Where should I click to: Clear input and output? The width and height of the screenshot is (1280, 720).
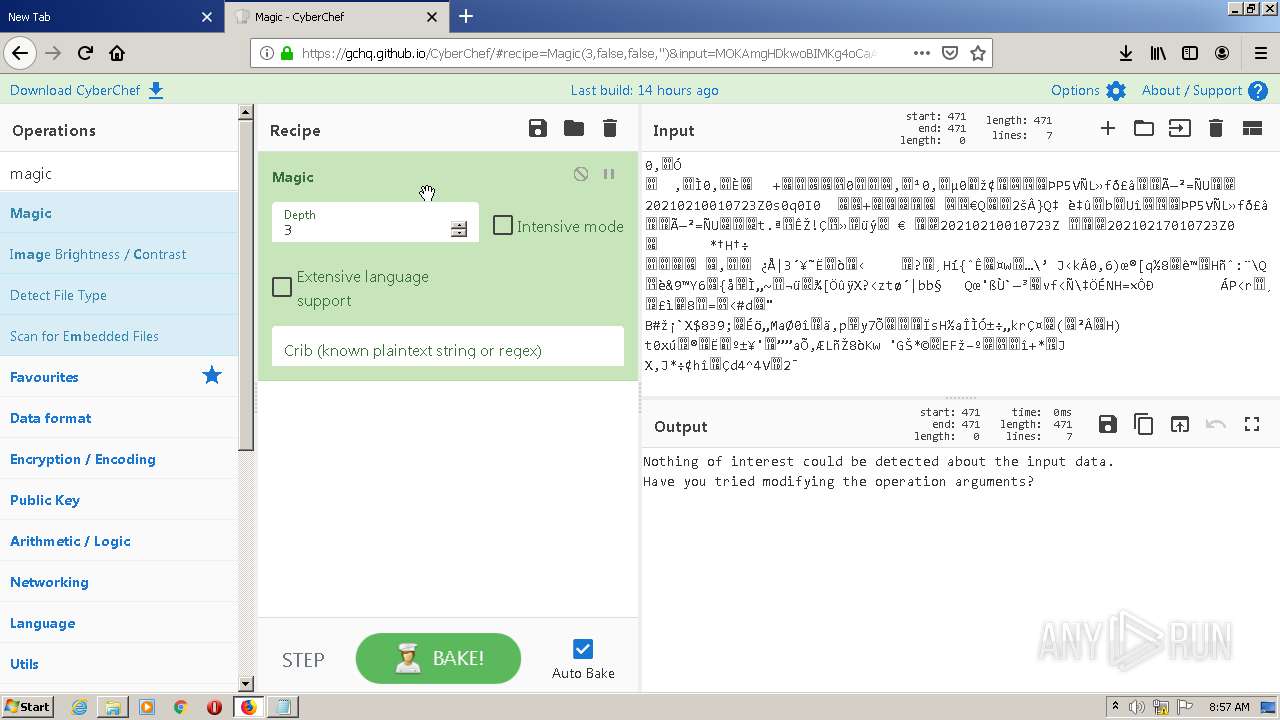(x=1216, y=128)
